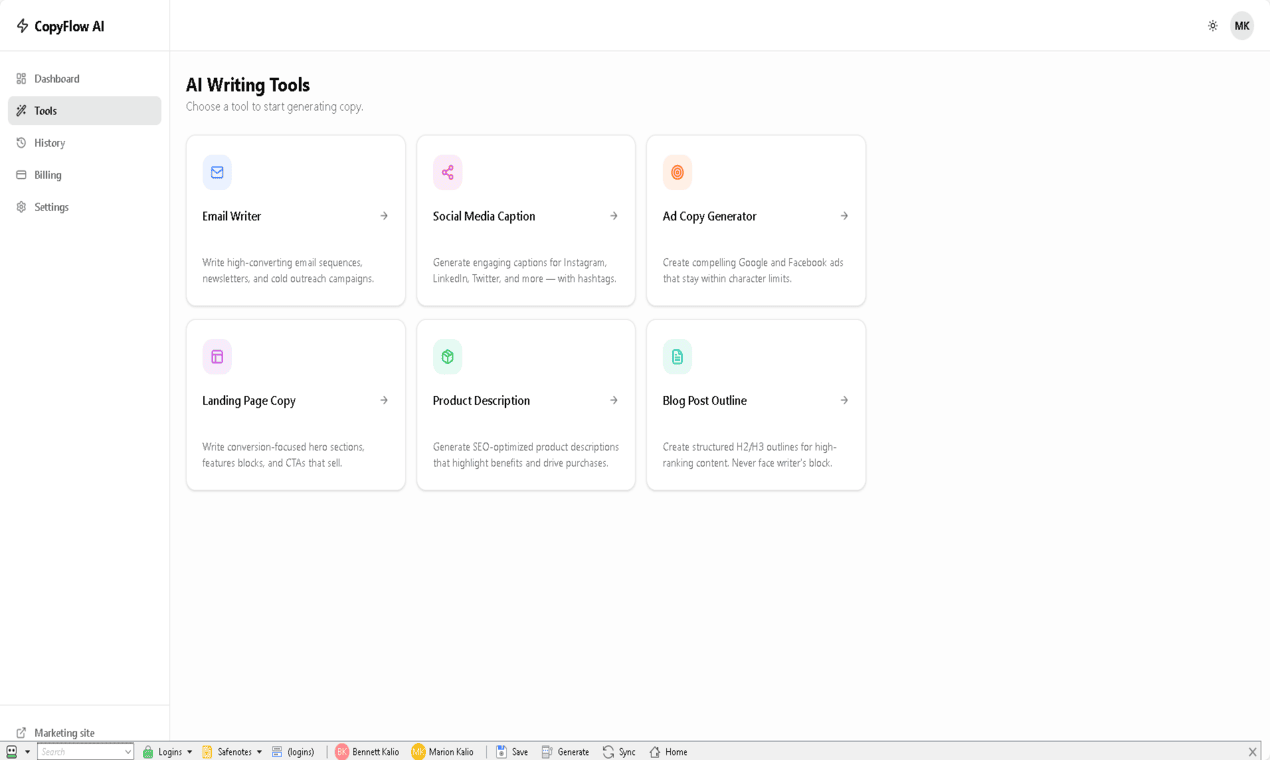Click the Product Description cube icon
The width and height of the screenshot is (1270, 760).
coord(447,356)
